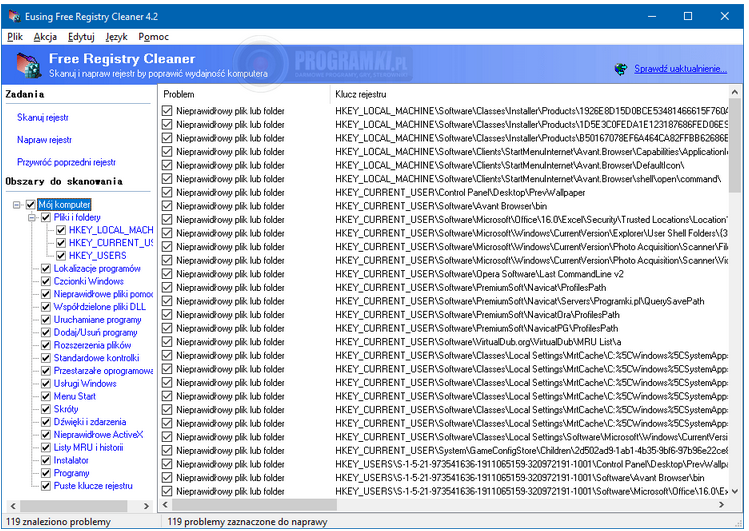This screenshot has height=531, width=749.
Task: Click the 119 znaleziono problemy status text
Action: click(58, 522)
